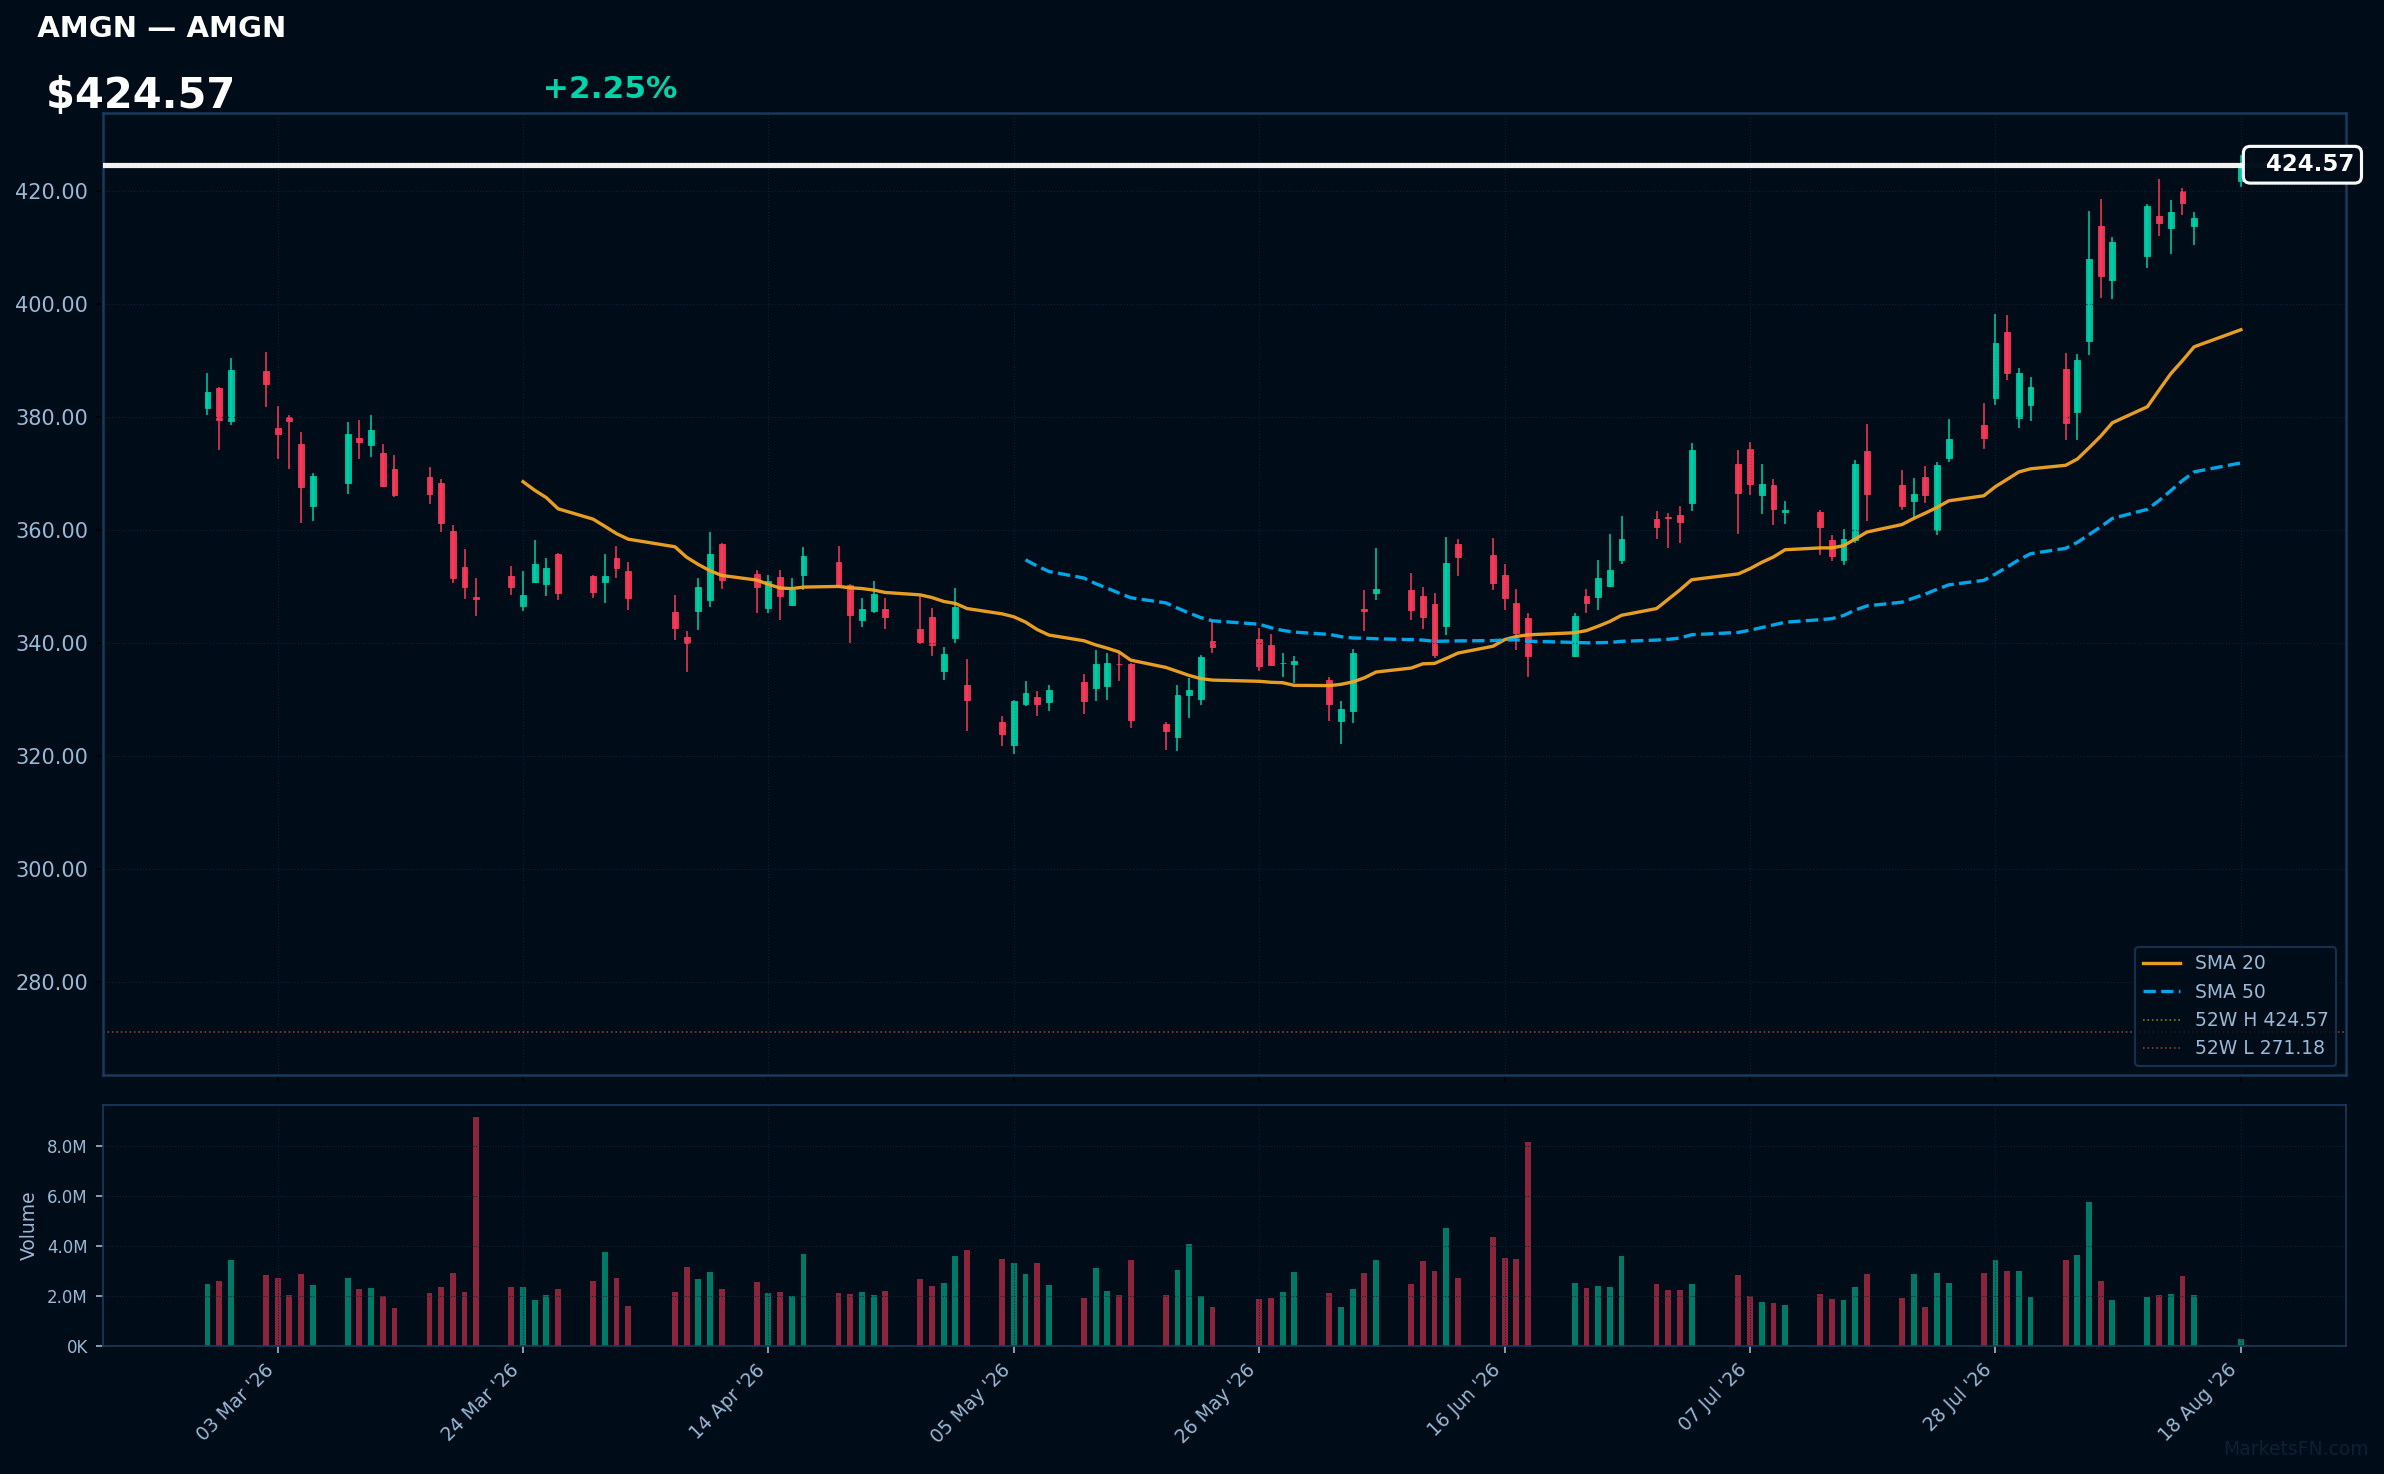The image size is (2384, 1474).
Task: Click the 320.00 price axis label
Action: tap(51, 756)
